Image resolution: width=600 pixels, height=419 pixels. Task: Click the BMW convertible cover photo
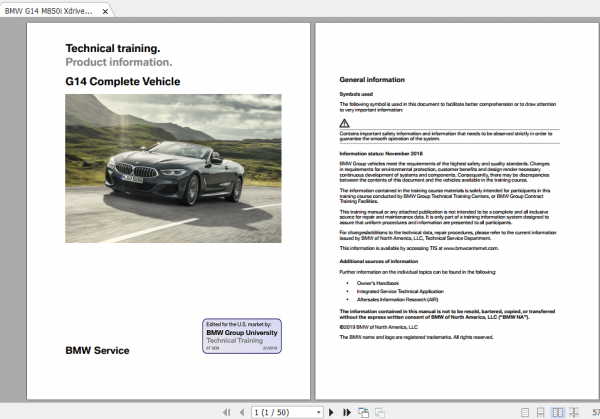(173, 168)
